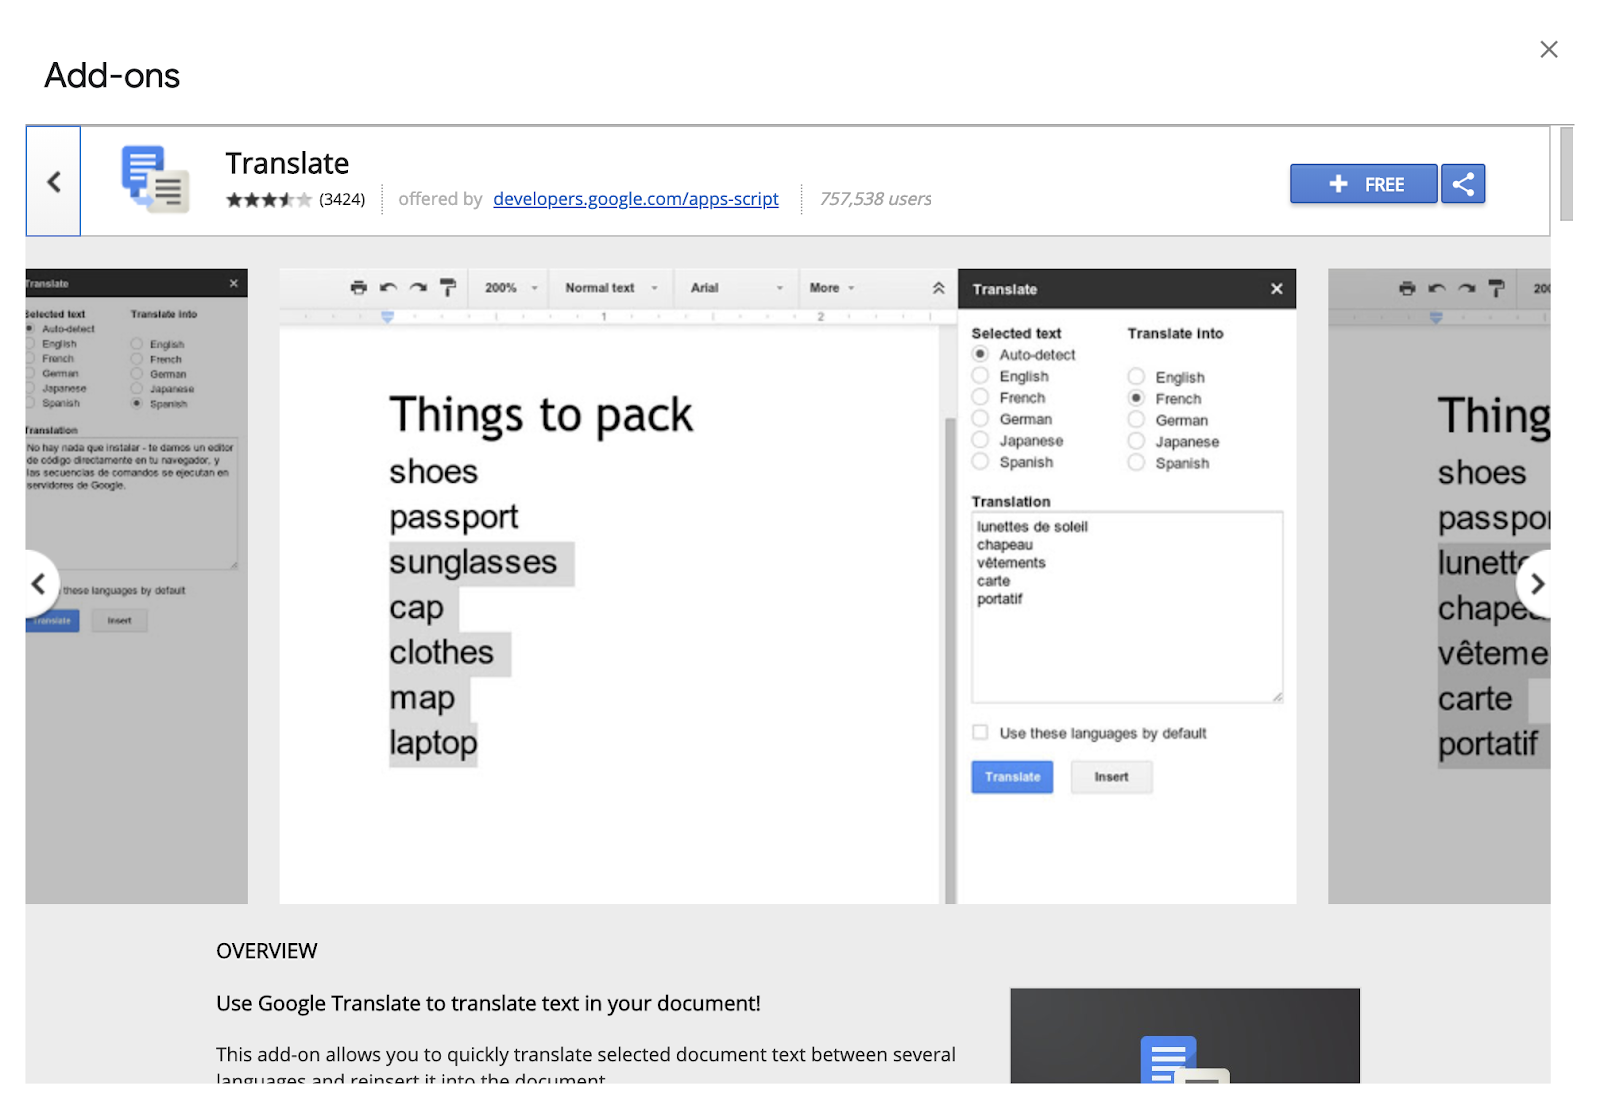Close the Translate sidebar panel
1600x1117 pixels.
pos(1276,289)
